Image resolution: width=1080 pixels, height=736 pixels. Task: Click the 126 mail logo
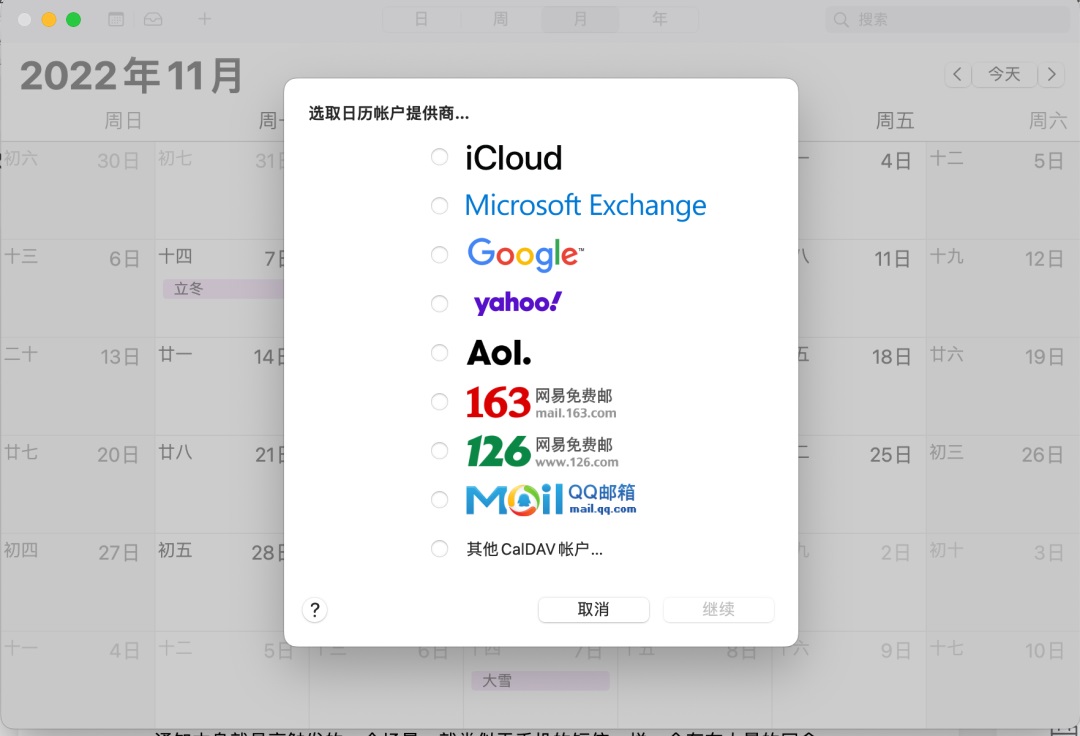pyautogui.click(x=542, y=451)
